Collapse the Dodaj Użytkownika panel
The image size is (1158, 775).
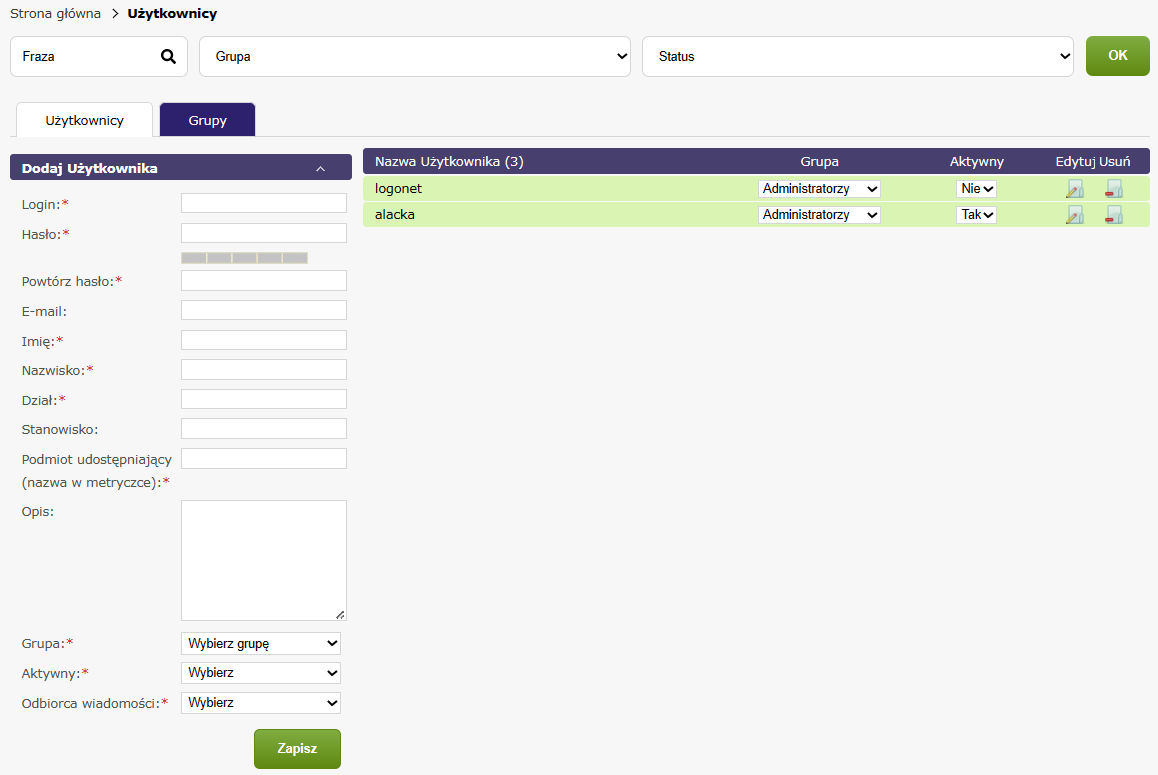[x=320, y=169]
